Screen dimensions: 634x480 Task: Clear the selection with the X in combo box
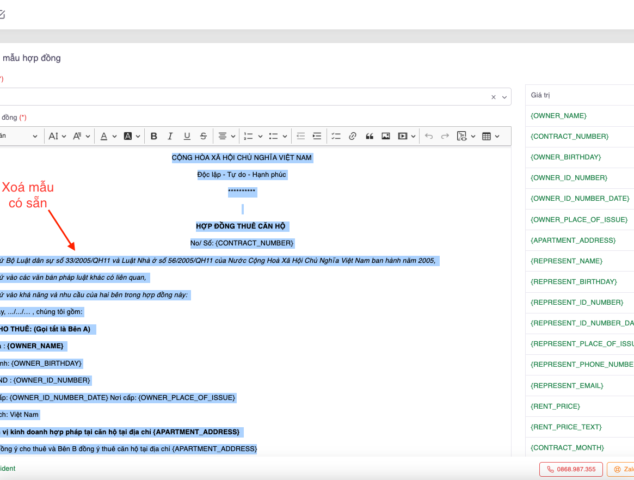click(493, 97)
